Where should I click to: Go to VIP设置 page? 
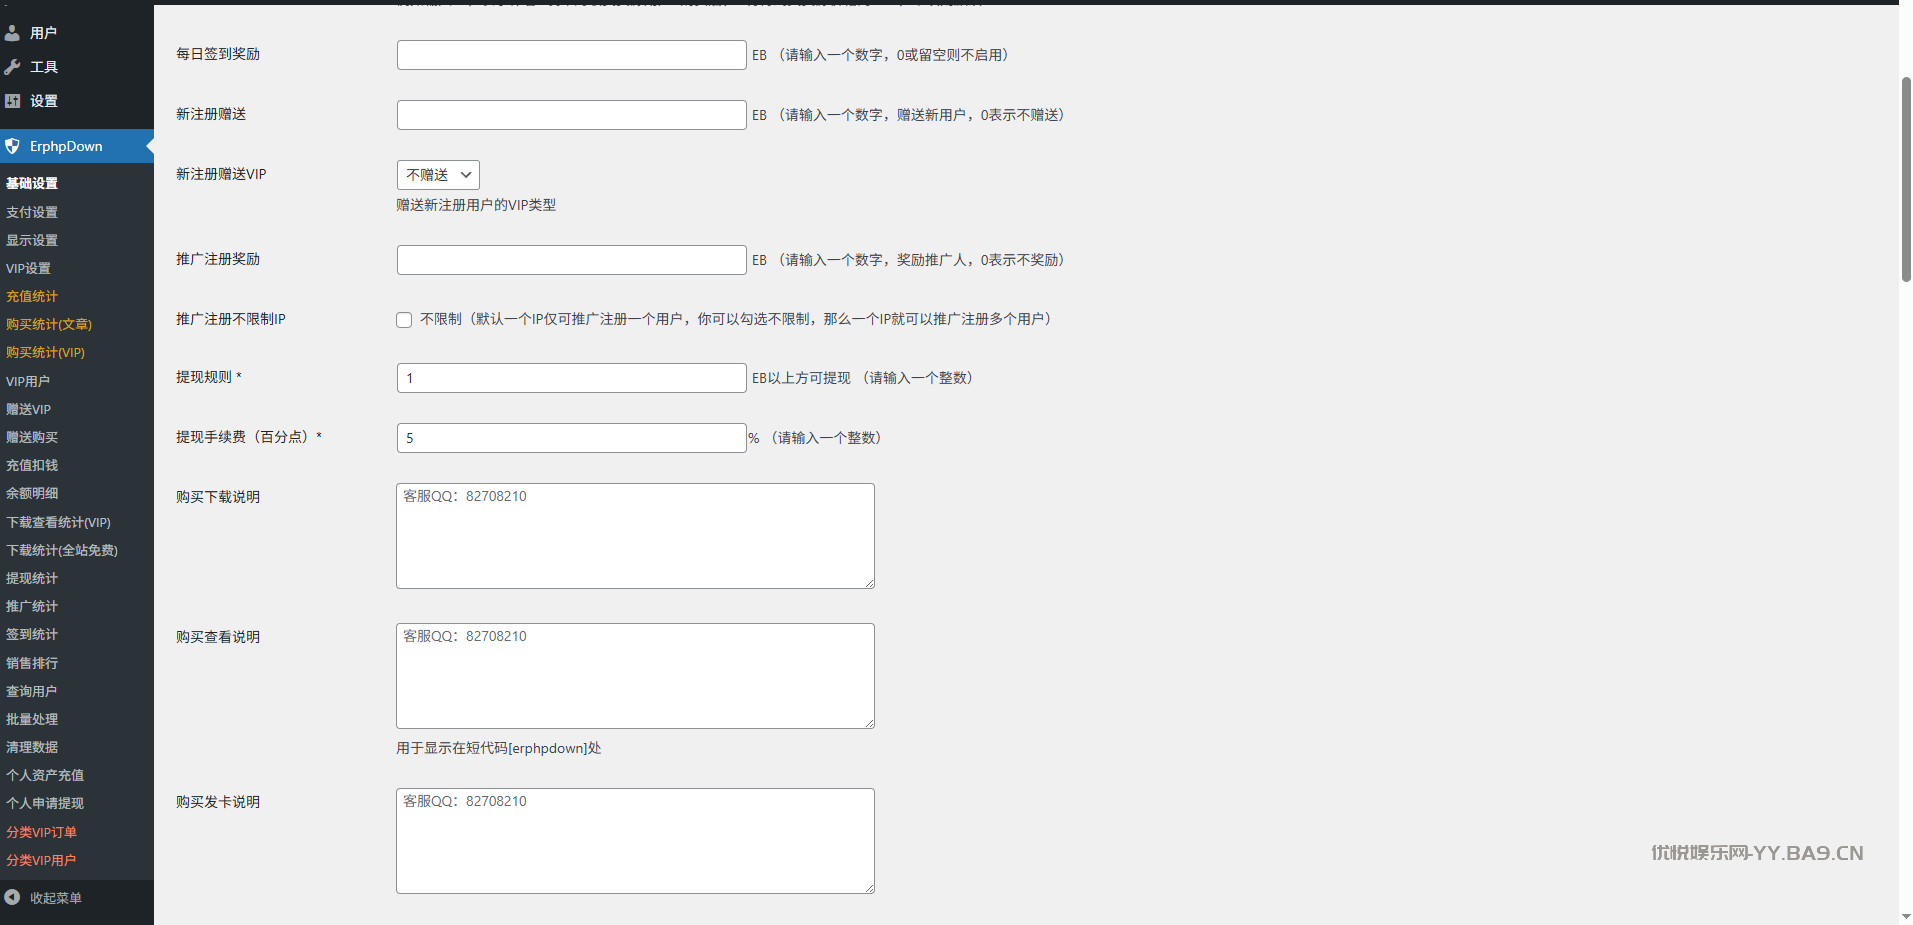(28, 268)
